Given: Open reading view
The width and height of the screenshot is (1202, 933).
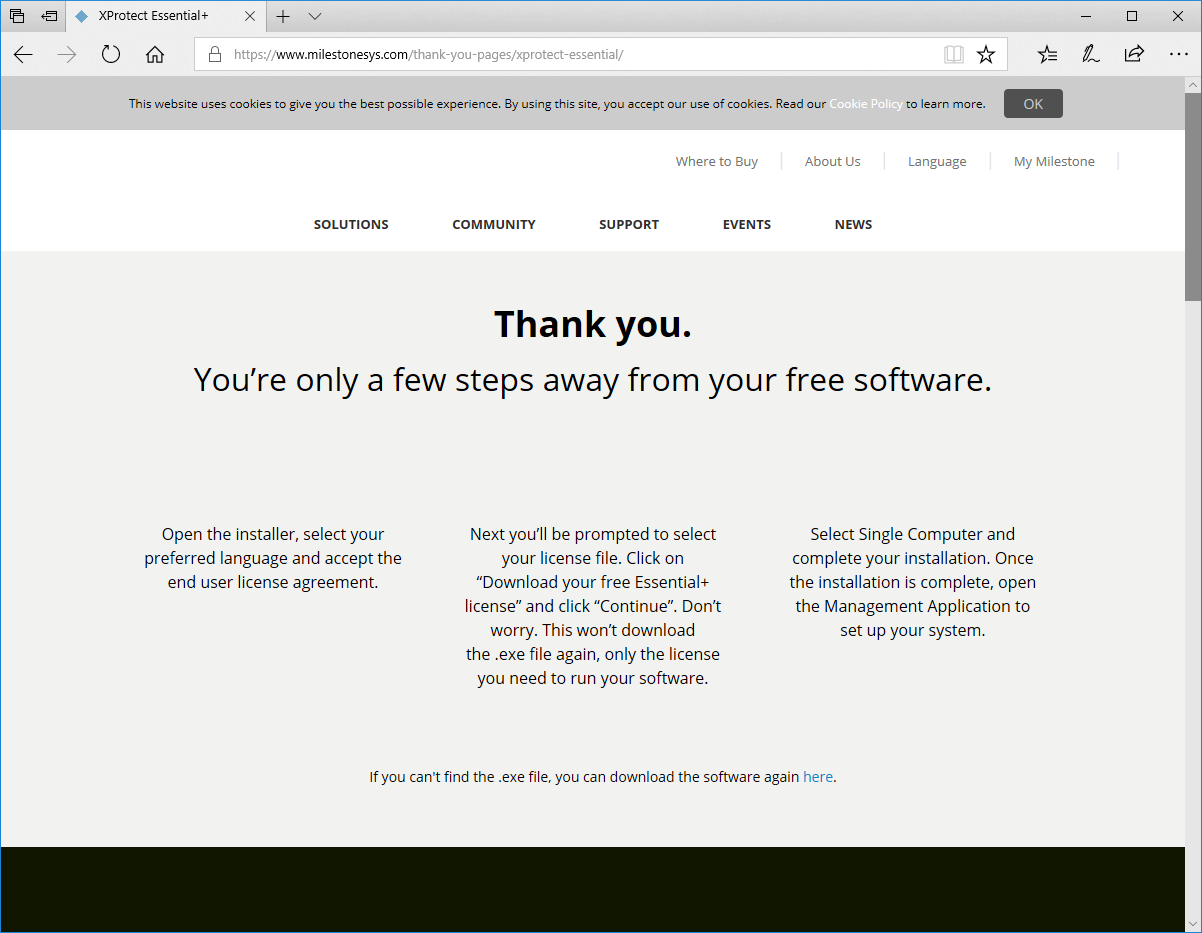Looking at the screenshot, I should point(954,55).
